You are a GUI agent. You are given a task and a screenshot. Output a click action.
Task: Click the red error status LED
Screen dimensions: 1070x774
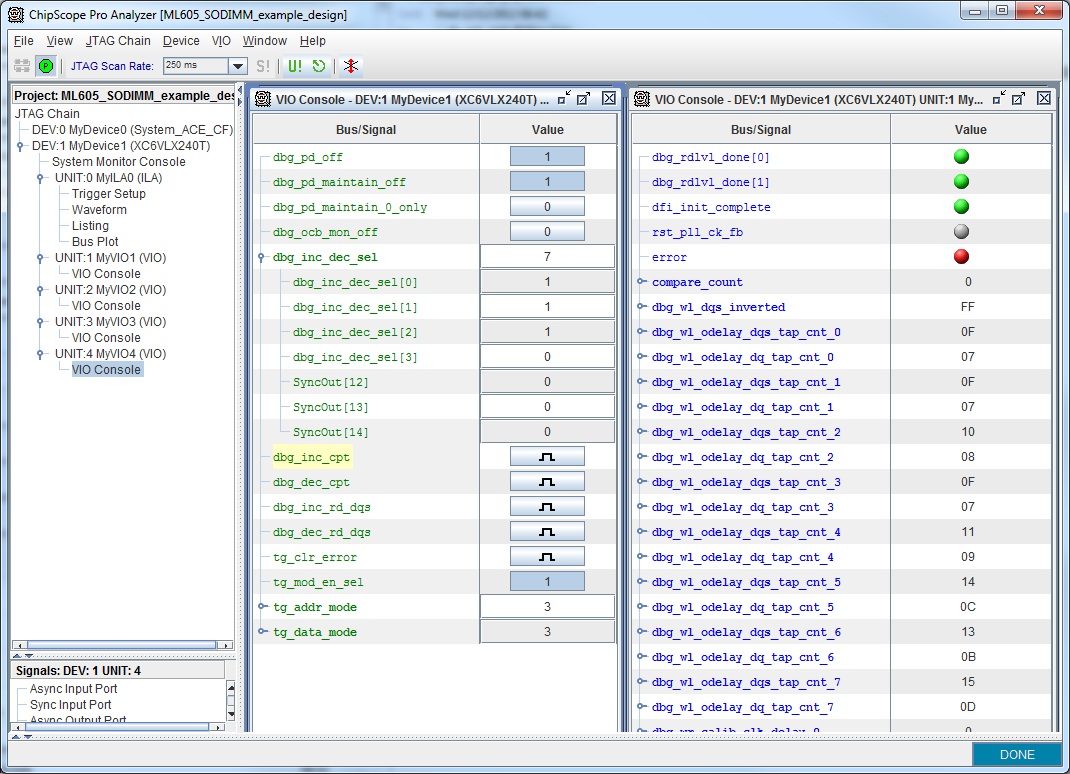961,257
